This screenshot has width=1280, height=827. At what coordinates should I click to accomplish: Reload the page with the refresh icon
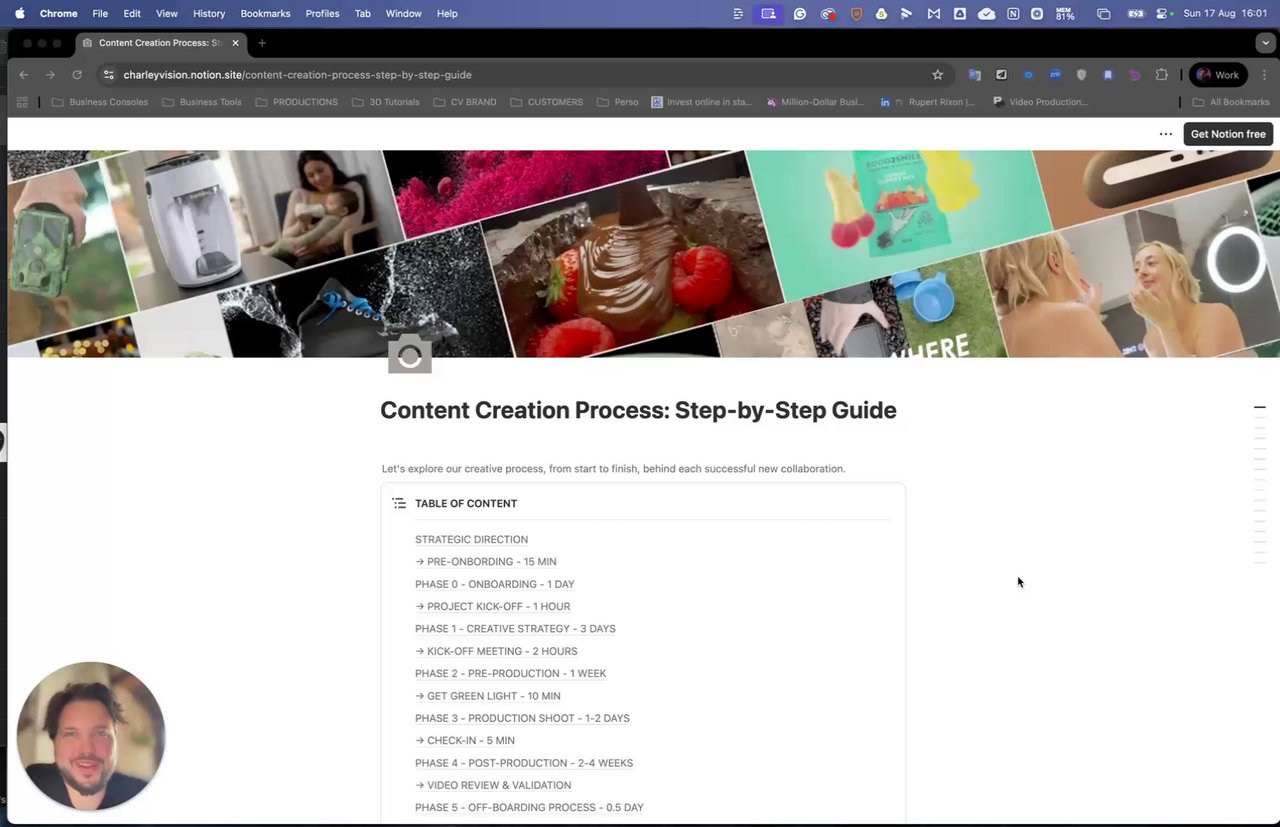[x=77, y=75]
